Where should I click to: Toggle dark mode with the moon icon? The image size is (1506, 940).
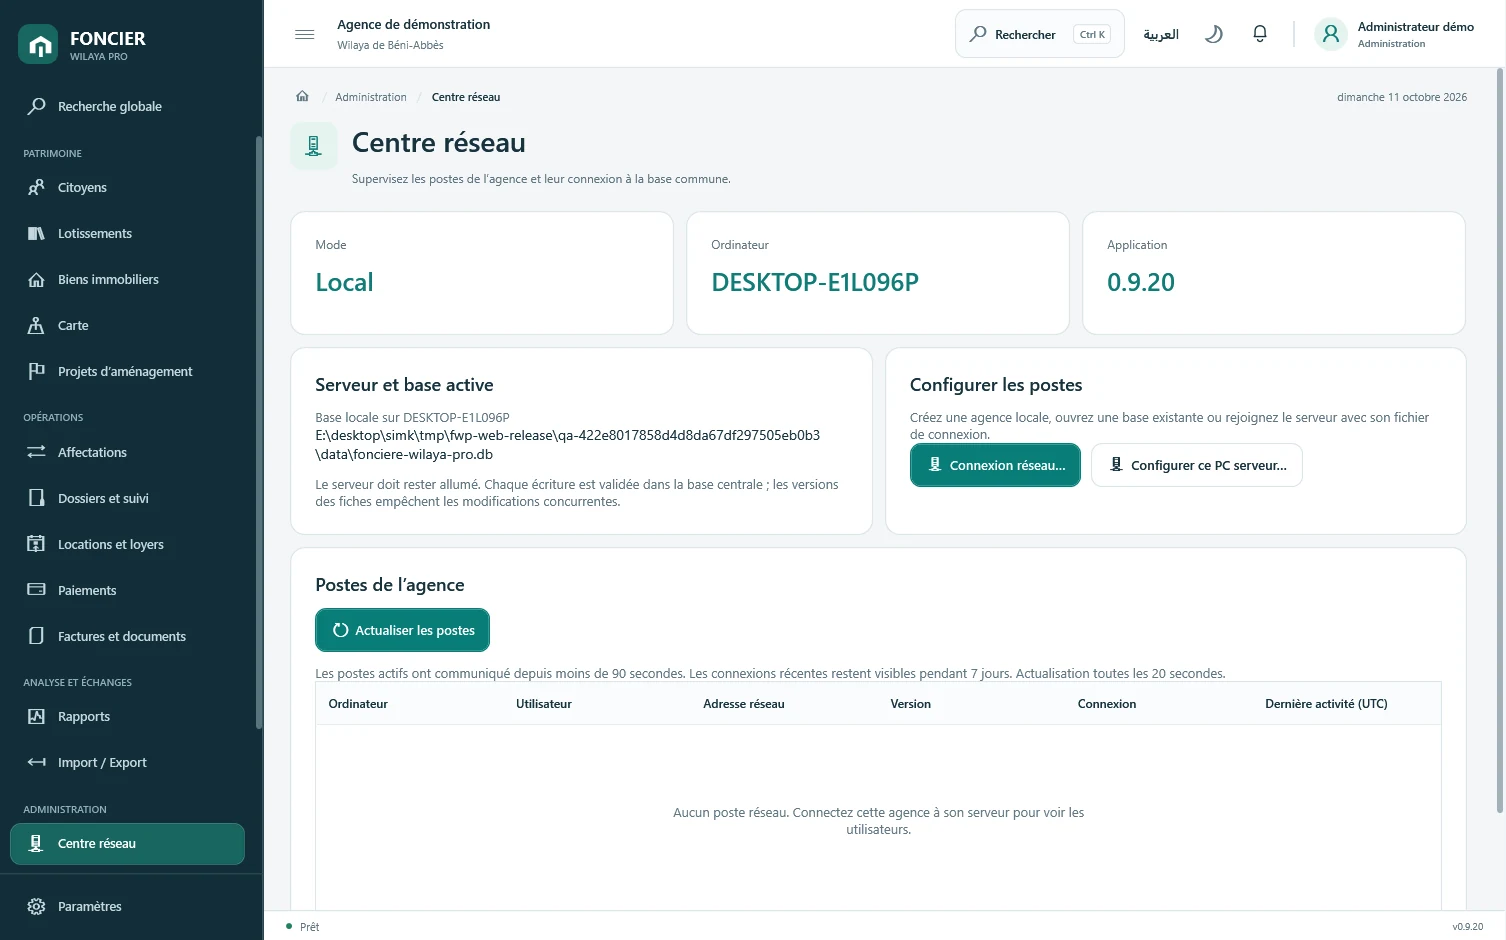1214,34
